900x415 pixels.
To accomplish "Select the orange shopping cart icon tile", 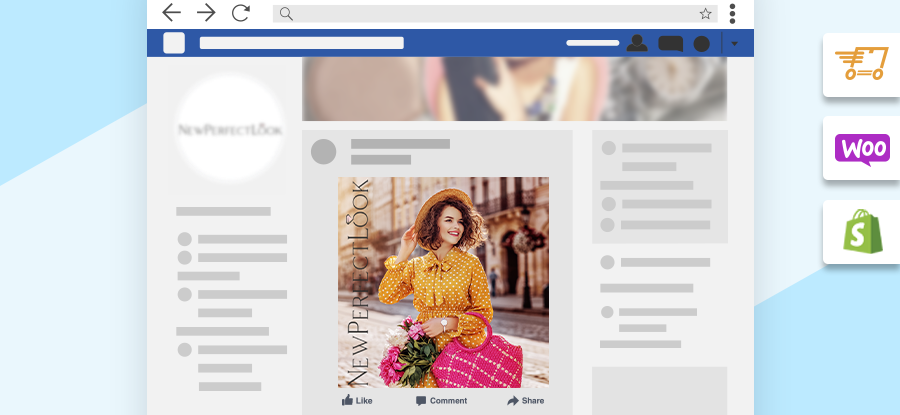I will [x=861, y=65].
